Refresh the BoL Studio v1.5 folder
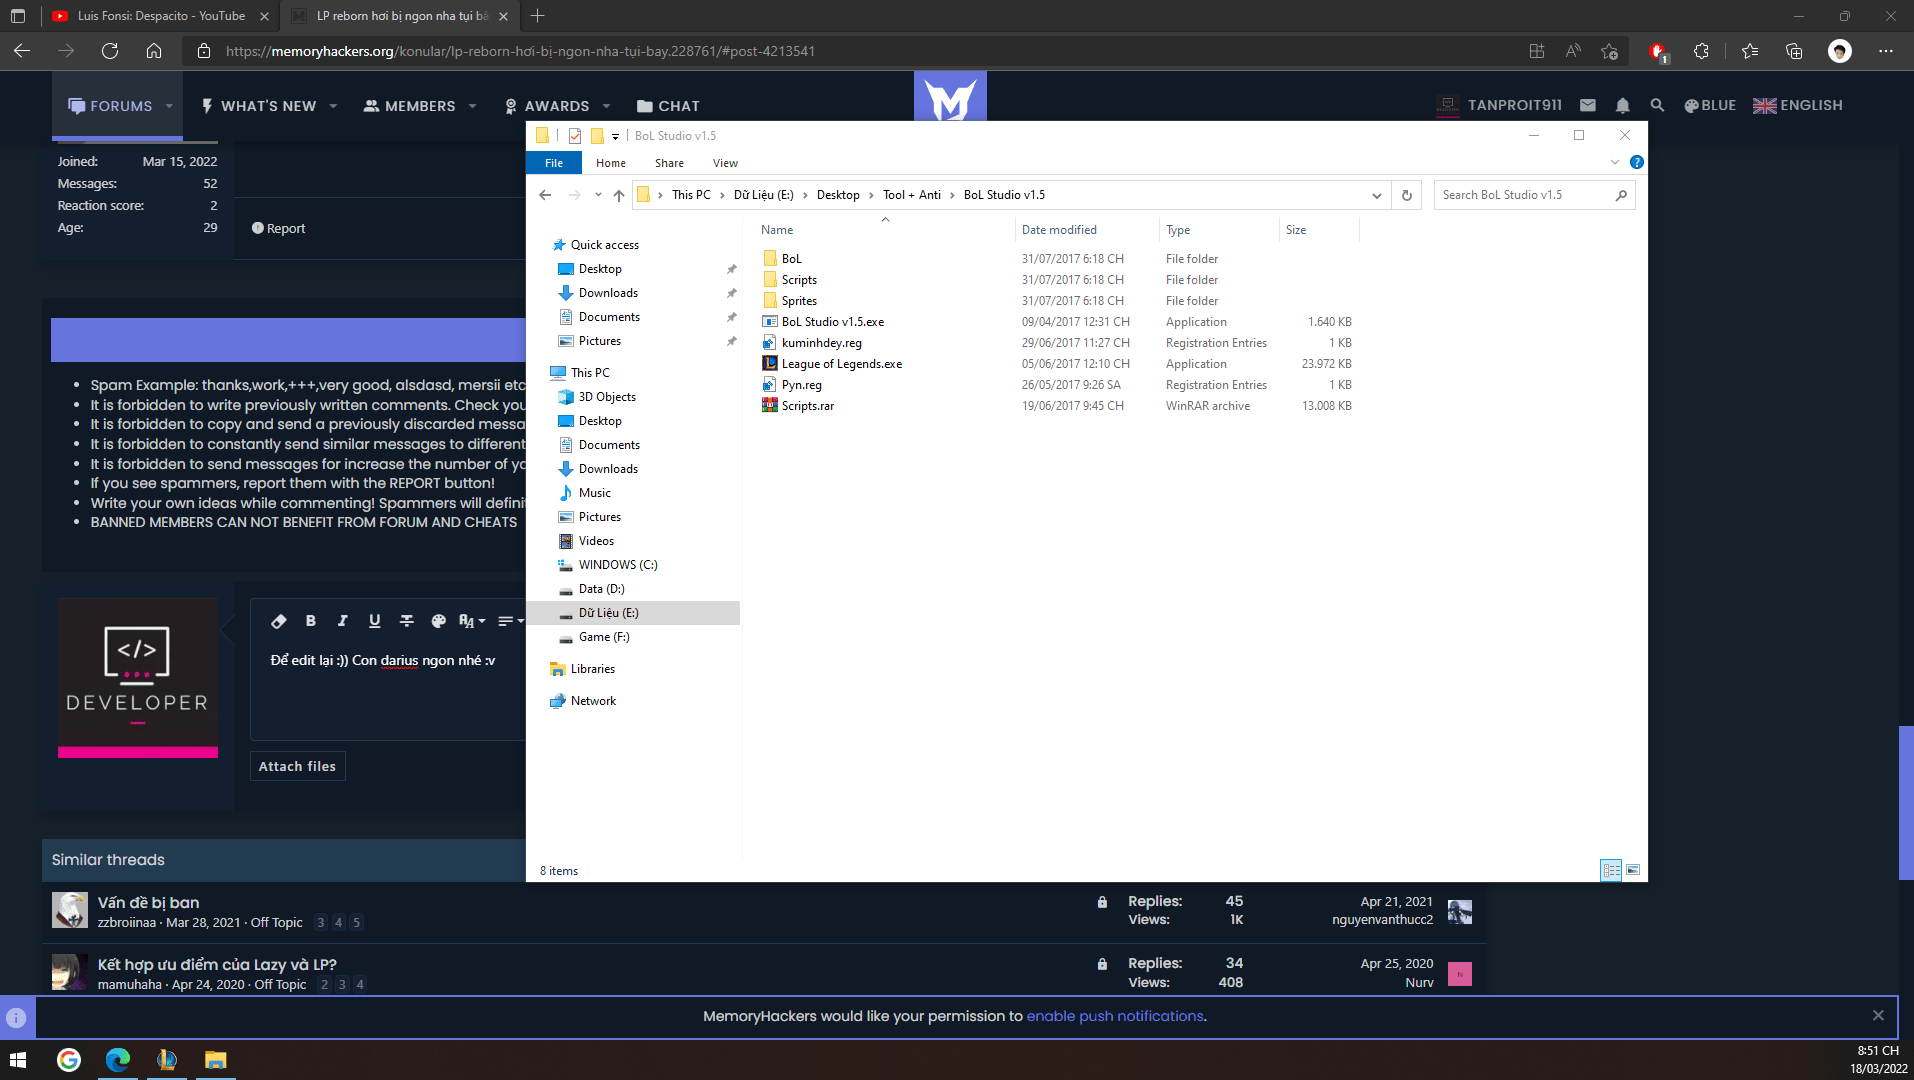This screenshot has height=1080, width=1914. (x=1407, y=195)
